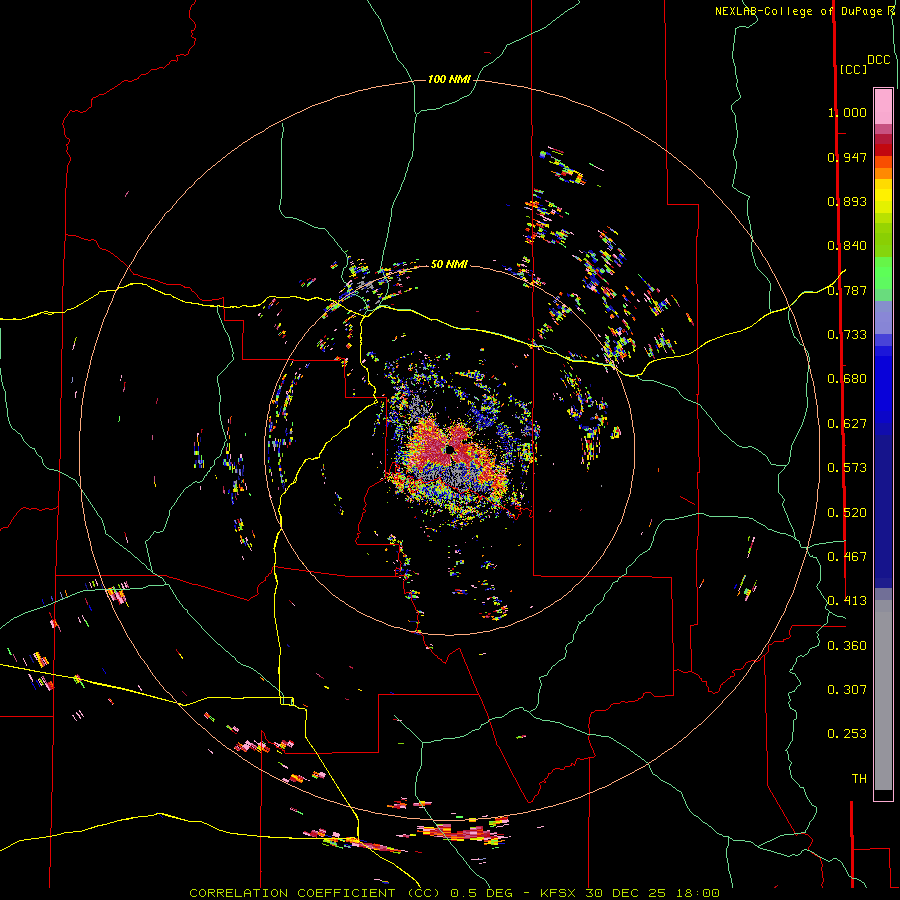Click the CORRELATION COEFFICIENT (CC) caption text
900x900 pixels.
[315, 893]
